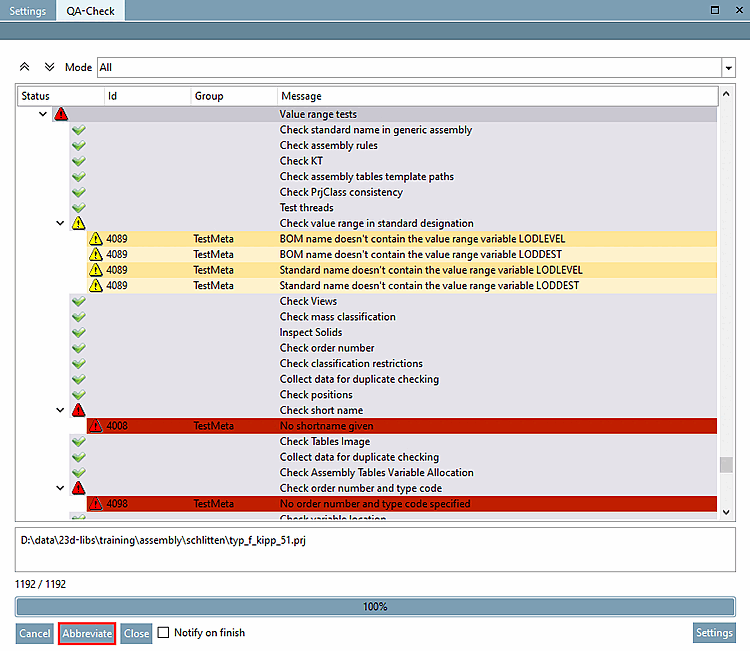Collapse Check order number and type code node
750x651 pixels.
60,488
